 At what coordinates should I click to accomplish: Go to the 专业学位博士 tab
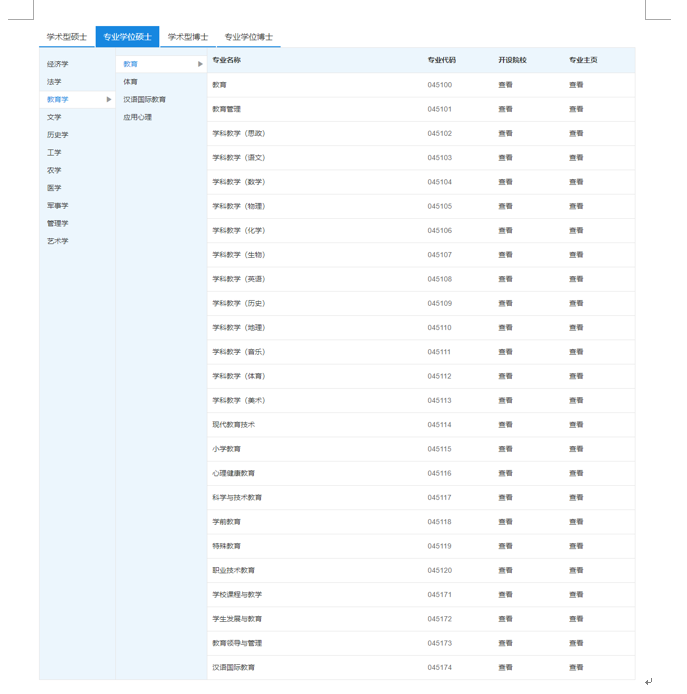248,37
